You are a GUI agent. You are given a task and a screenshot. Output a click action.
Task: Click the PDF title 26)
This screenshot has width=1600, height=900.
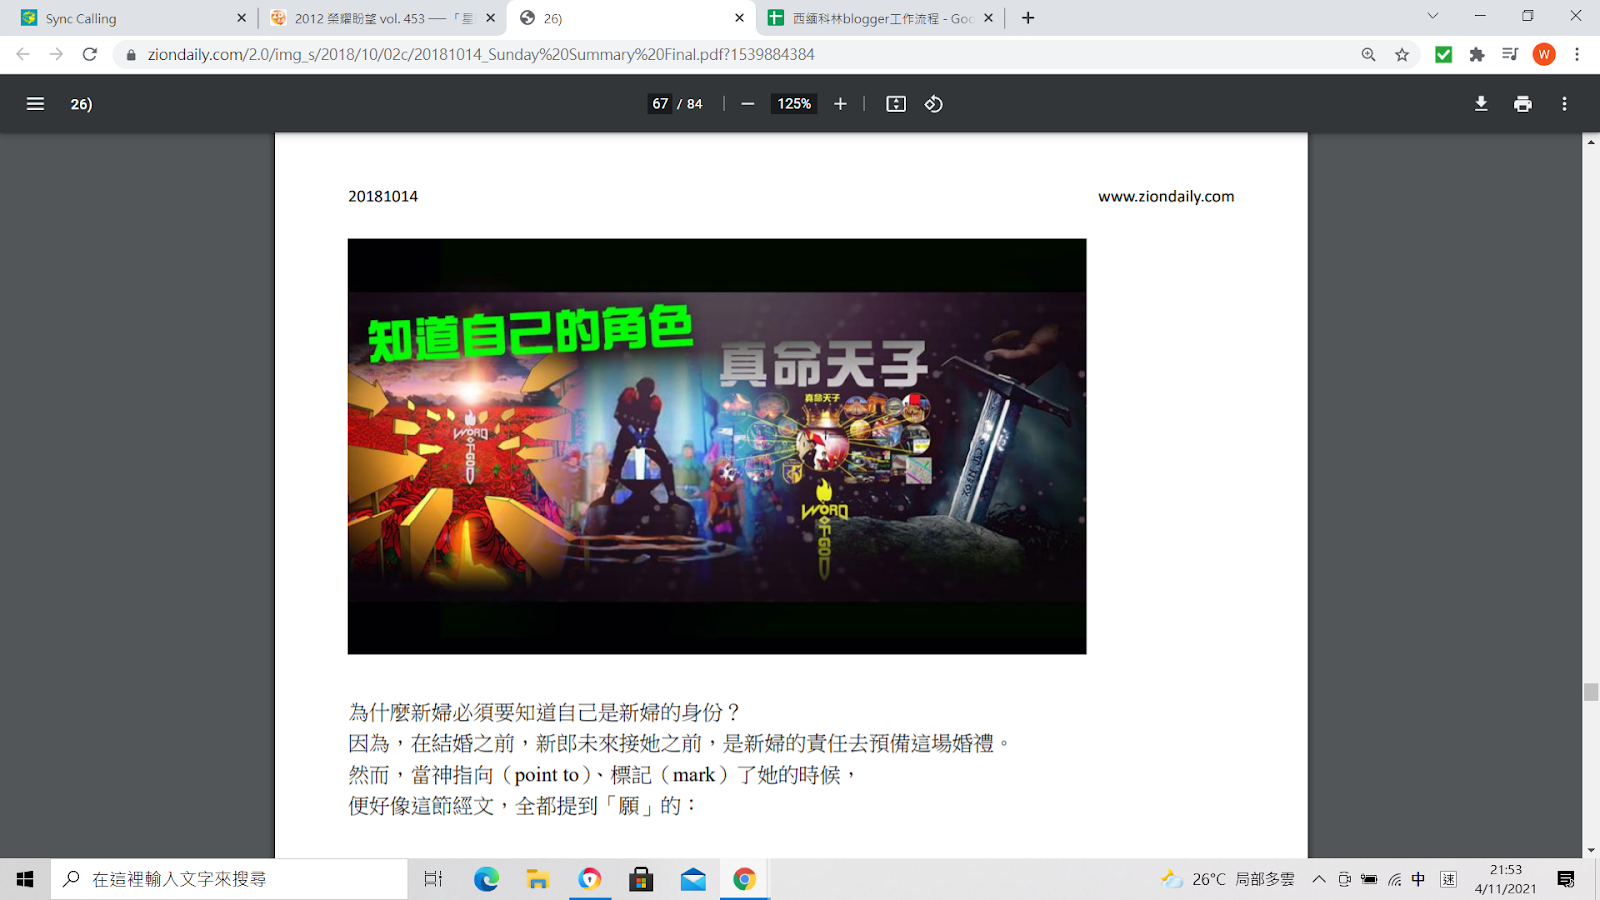click(x=81, y=104)
